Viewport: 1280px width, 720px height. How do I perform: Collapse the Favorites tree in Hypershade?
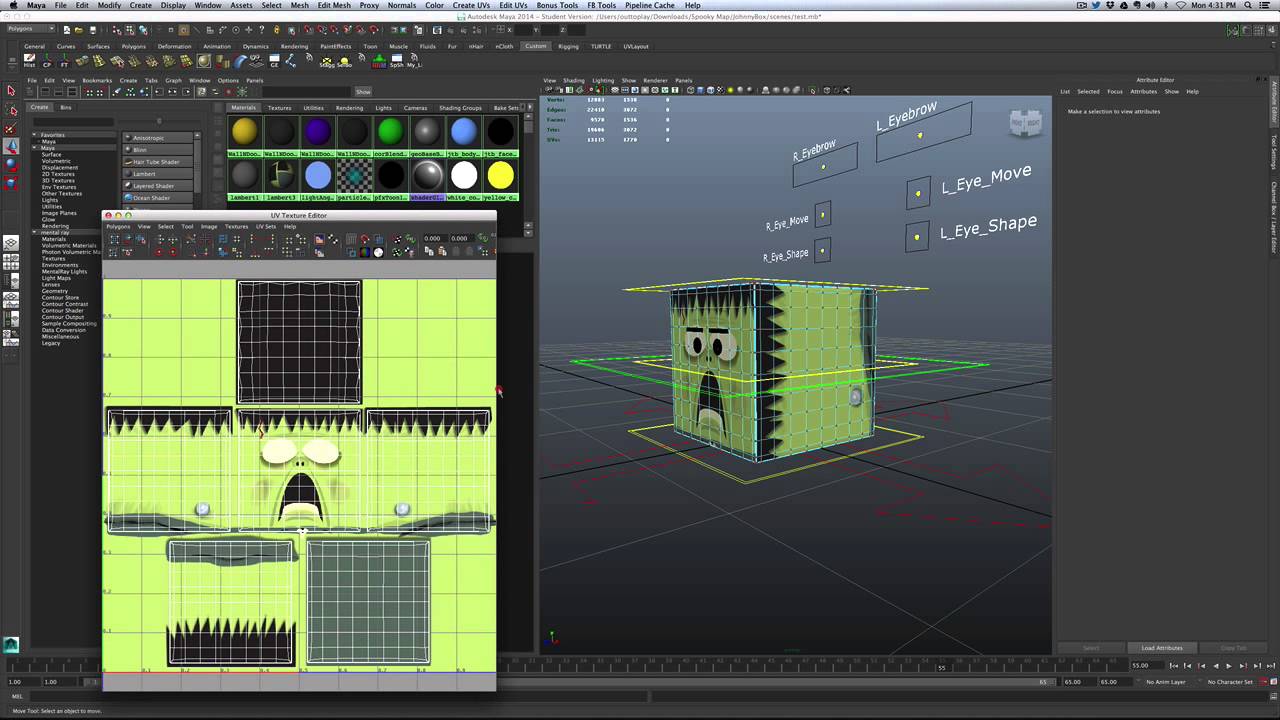(35, 135)
